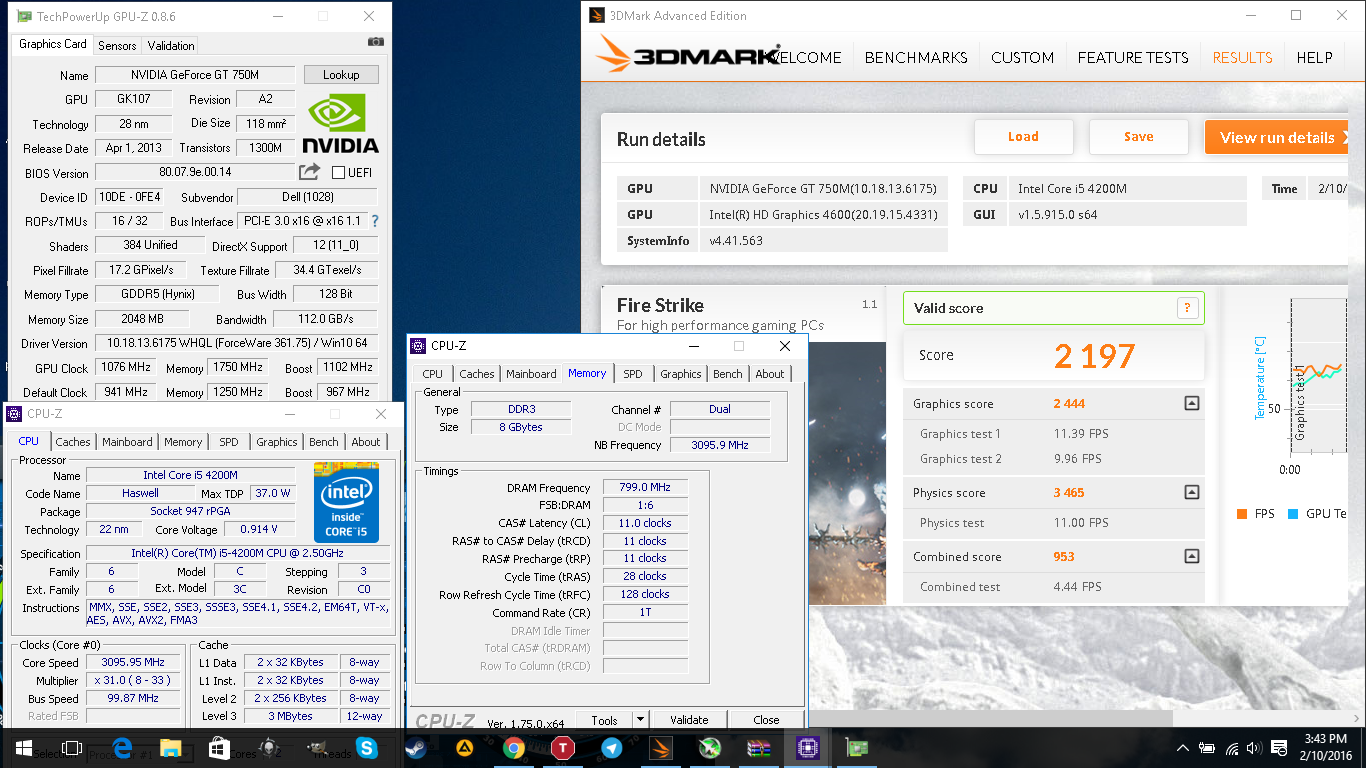Open the About tab in the CPU-Z CPU window
1366x768 pixels.
pyautogui.click(x=366, y=442)
